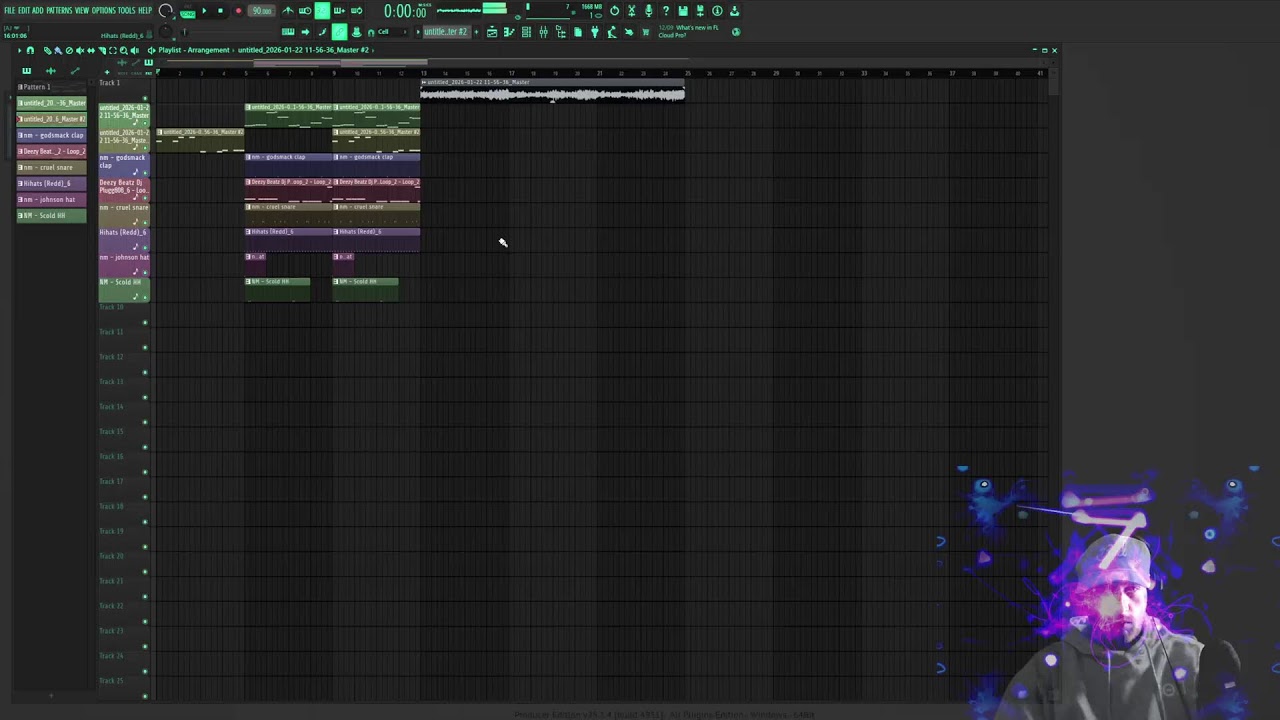The width and height of the screenshot is (1280, 720).
Task: Click the download arrow icon at top right
Action: (x=734, y=11)
